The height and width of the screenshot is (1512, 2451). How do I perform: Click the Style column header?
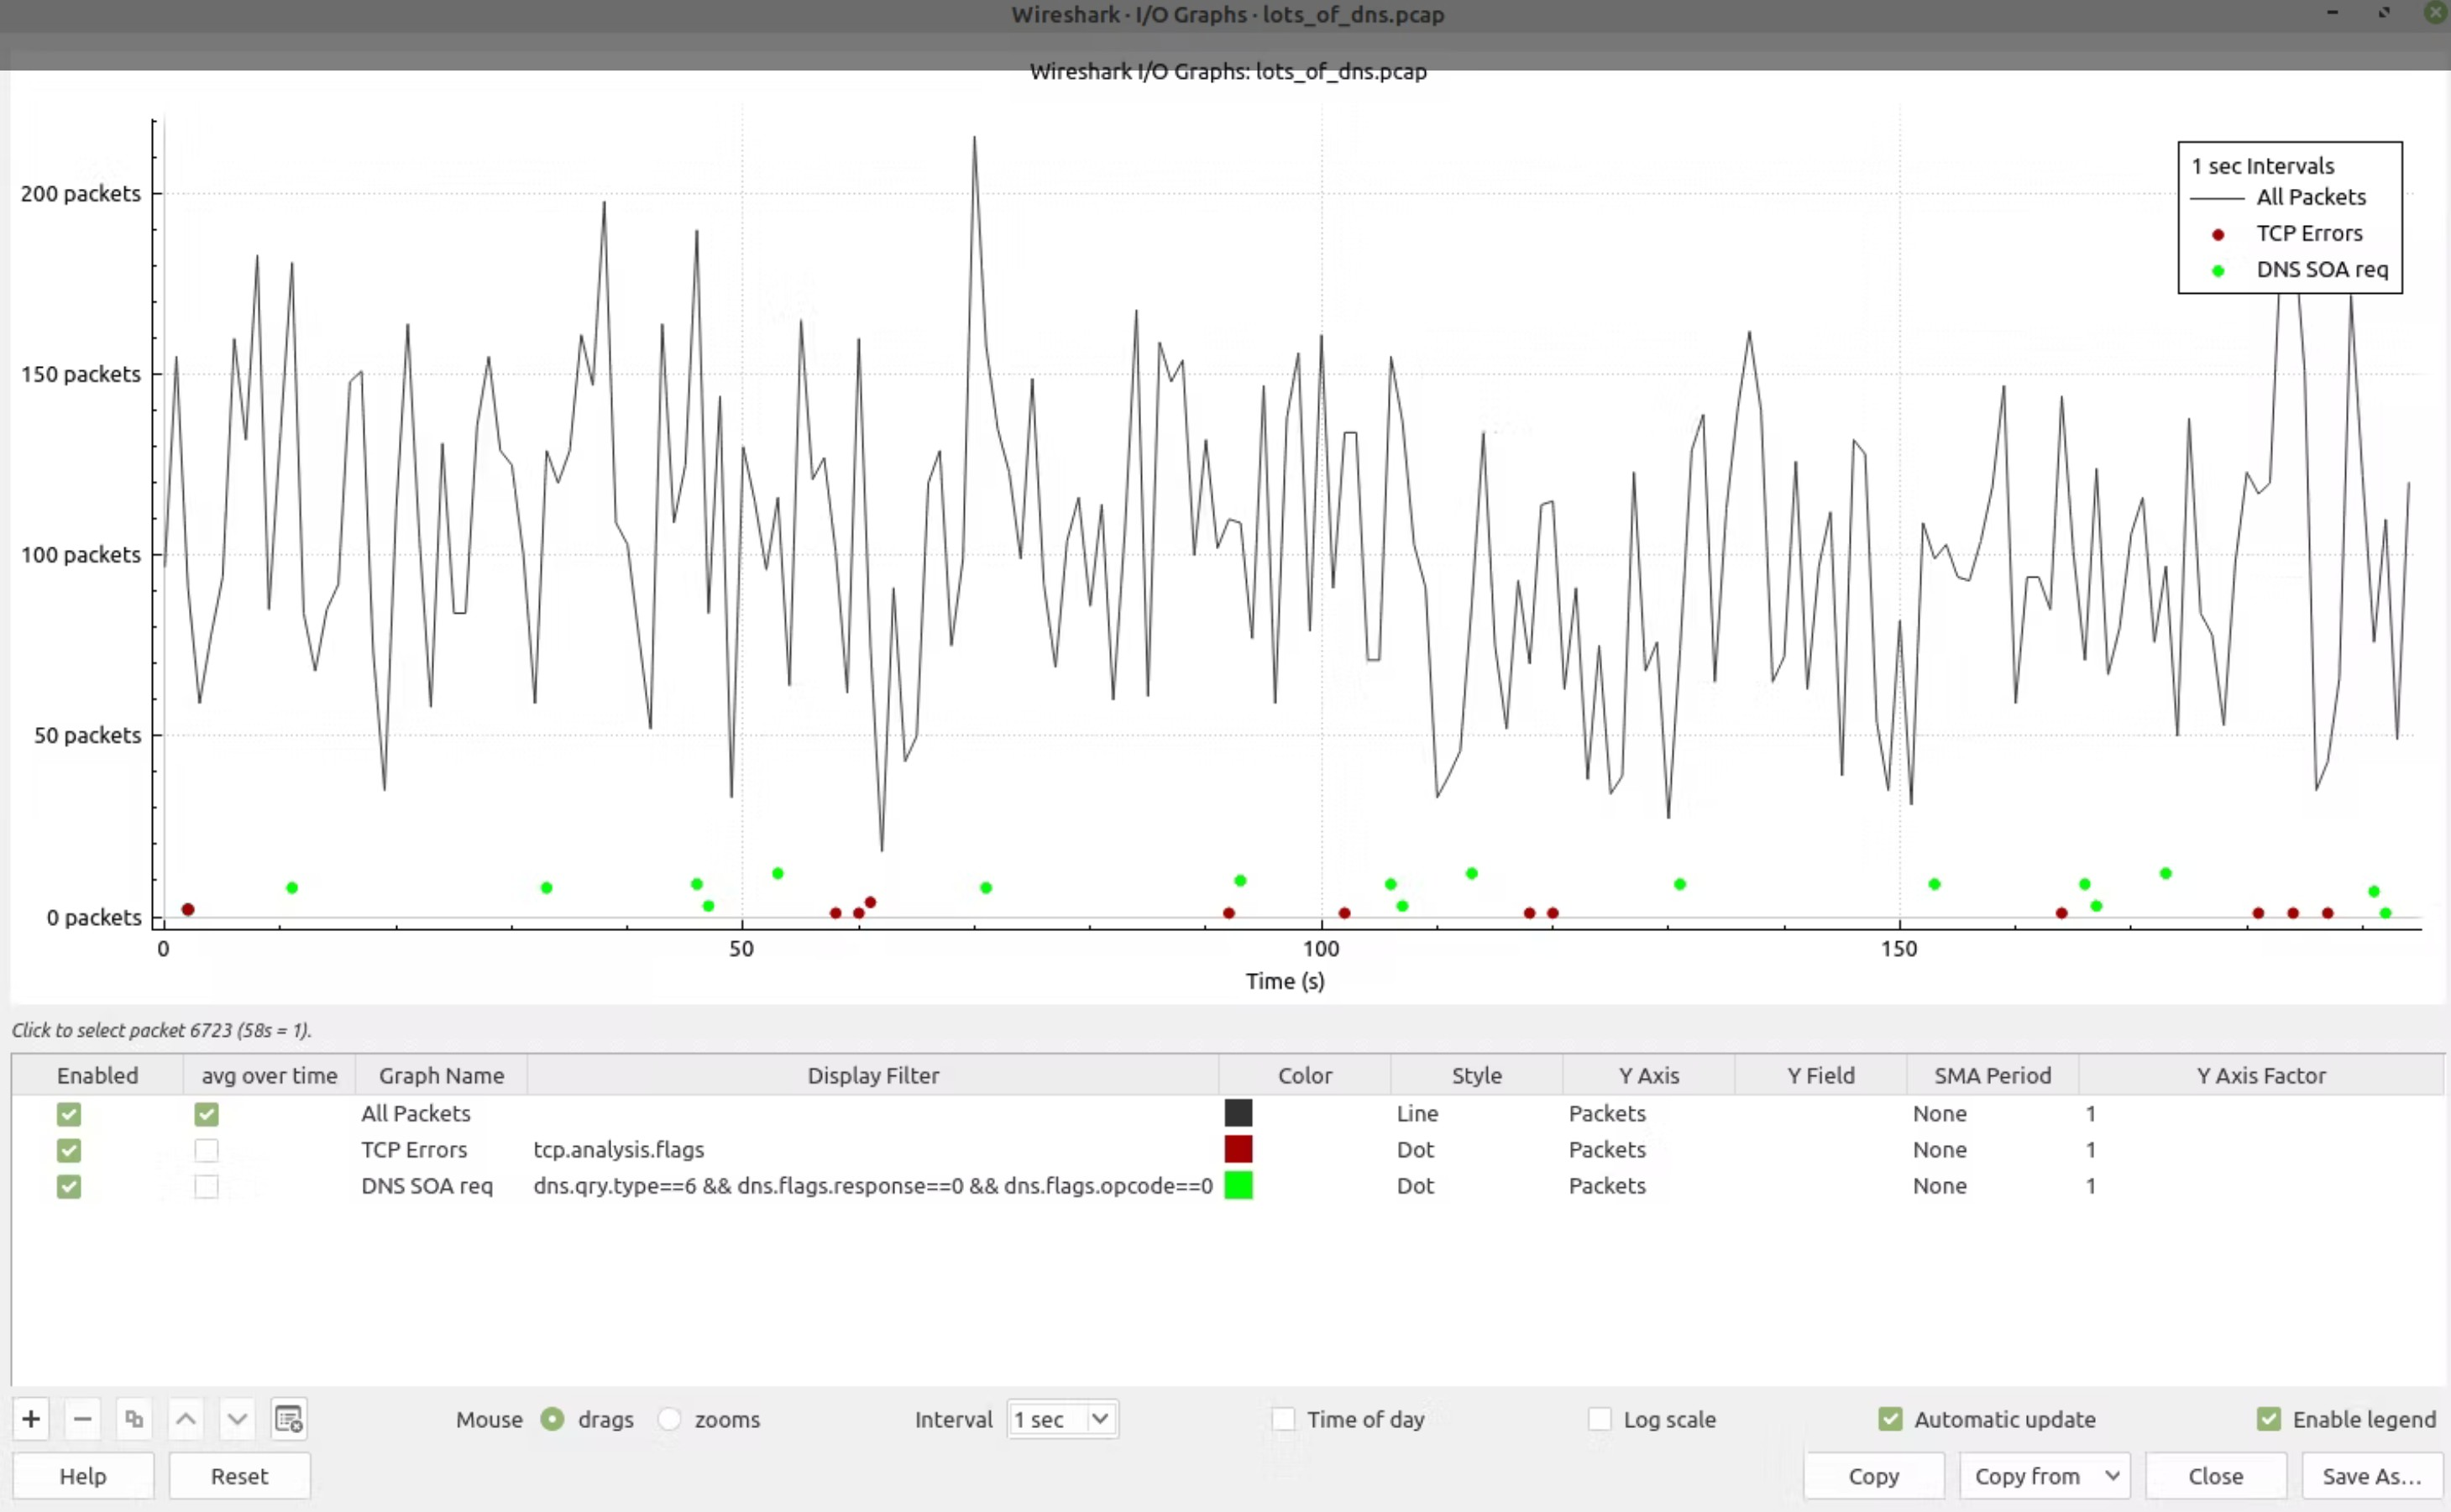(1476, 1074)
